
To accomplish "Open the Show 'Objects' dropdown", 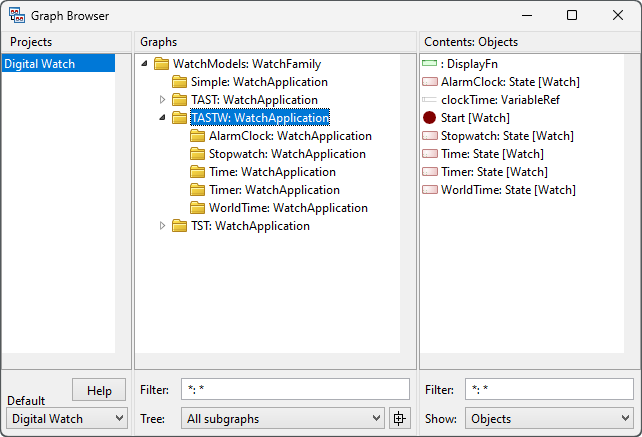I will coord(548,418).
